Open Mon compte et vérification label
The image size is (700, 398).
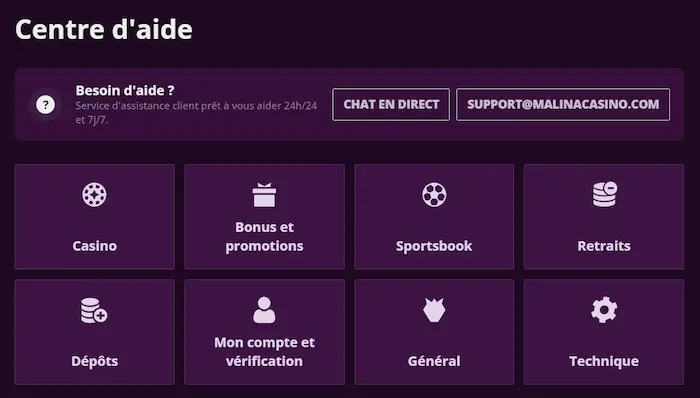click(264, 352)
